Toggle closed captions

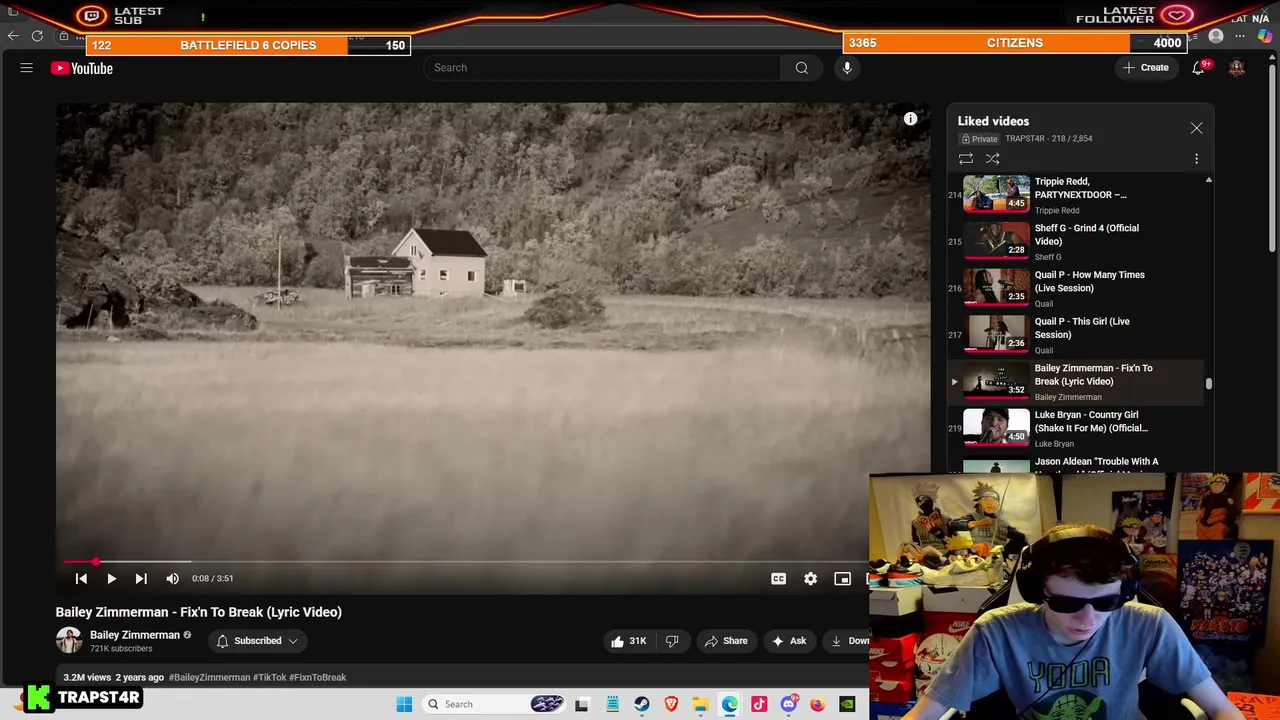pos(778,578)
